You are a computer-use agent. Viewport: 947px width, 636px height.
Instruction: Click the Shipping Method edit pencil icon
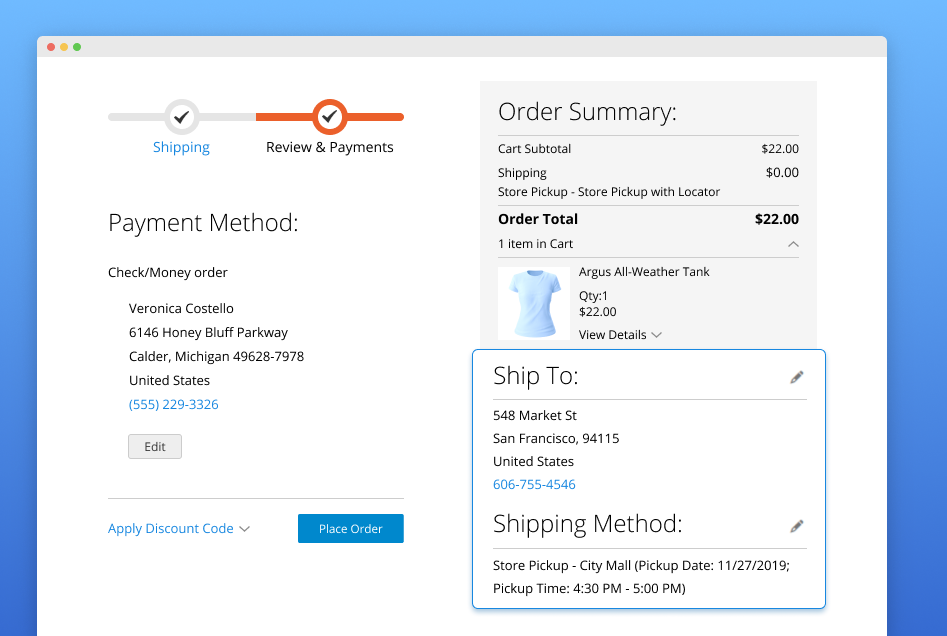(796, 526)
